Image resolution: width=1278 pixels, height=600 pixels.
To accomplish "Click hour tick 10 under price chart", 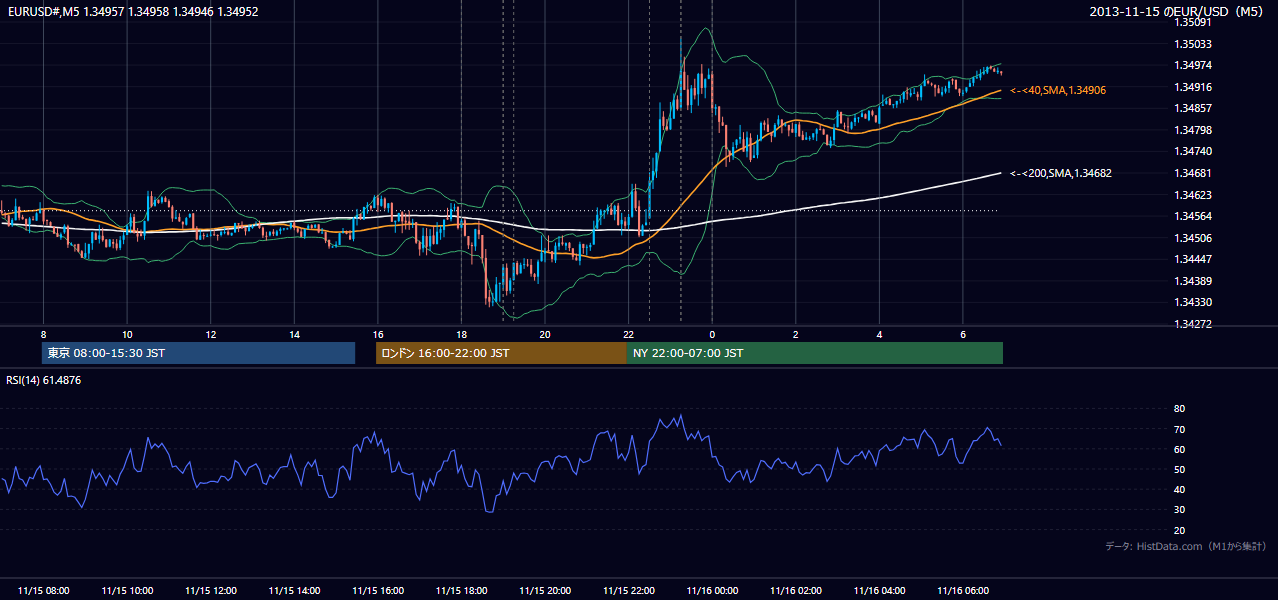I will [127, 334].
